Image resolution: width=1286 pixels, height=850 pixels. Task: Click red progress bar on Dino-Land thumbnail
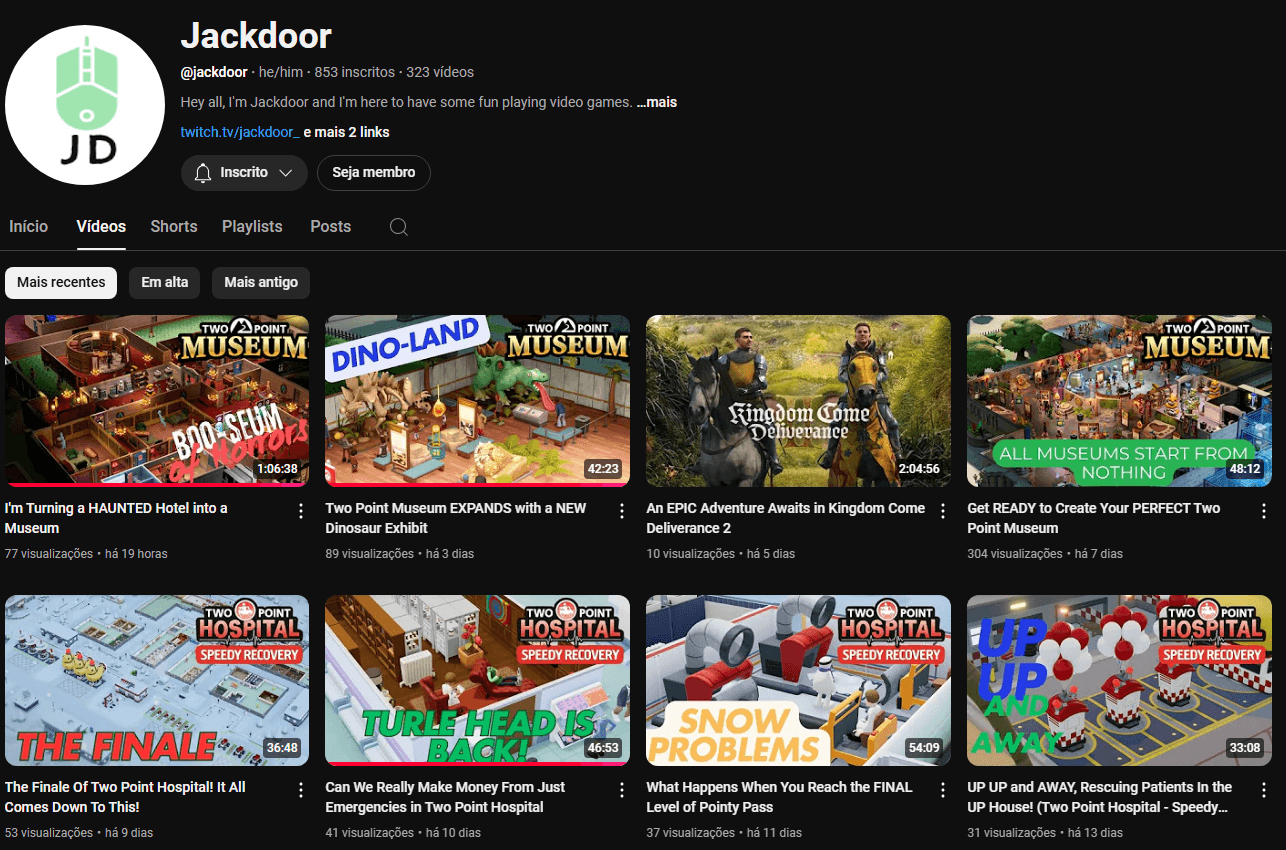coord(477,485)
